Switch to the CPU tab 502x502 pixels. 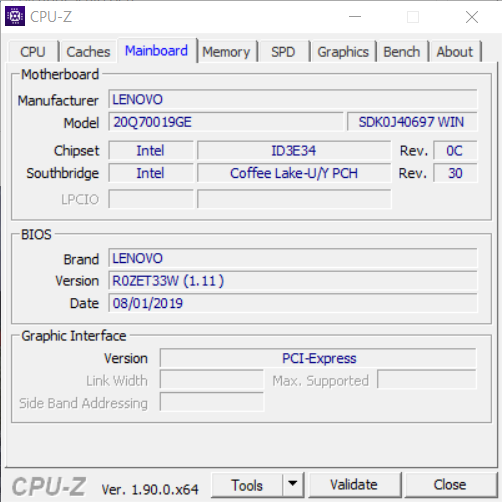coord(33,52)
